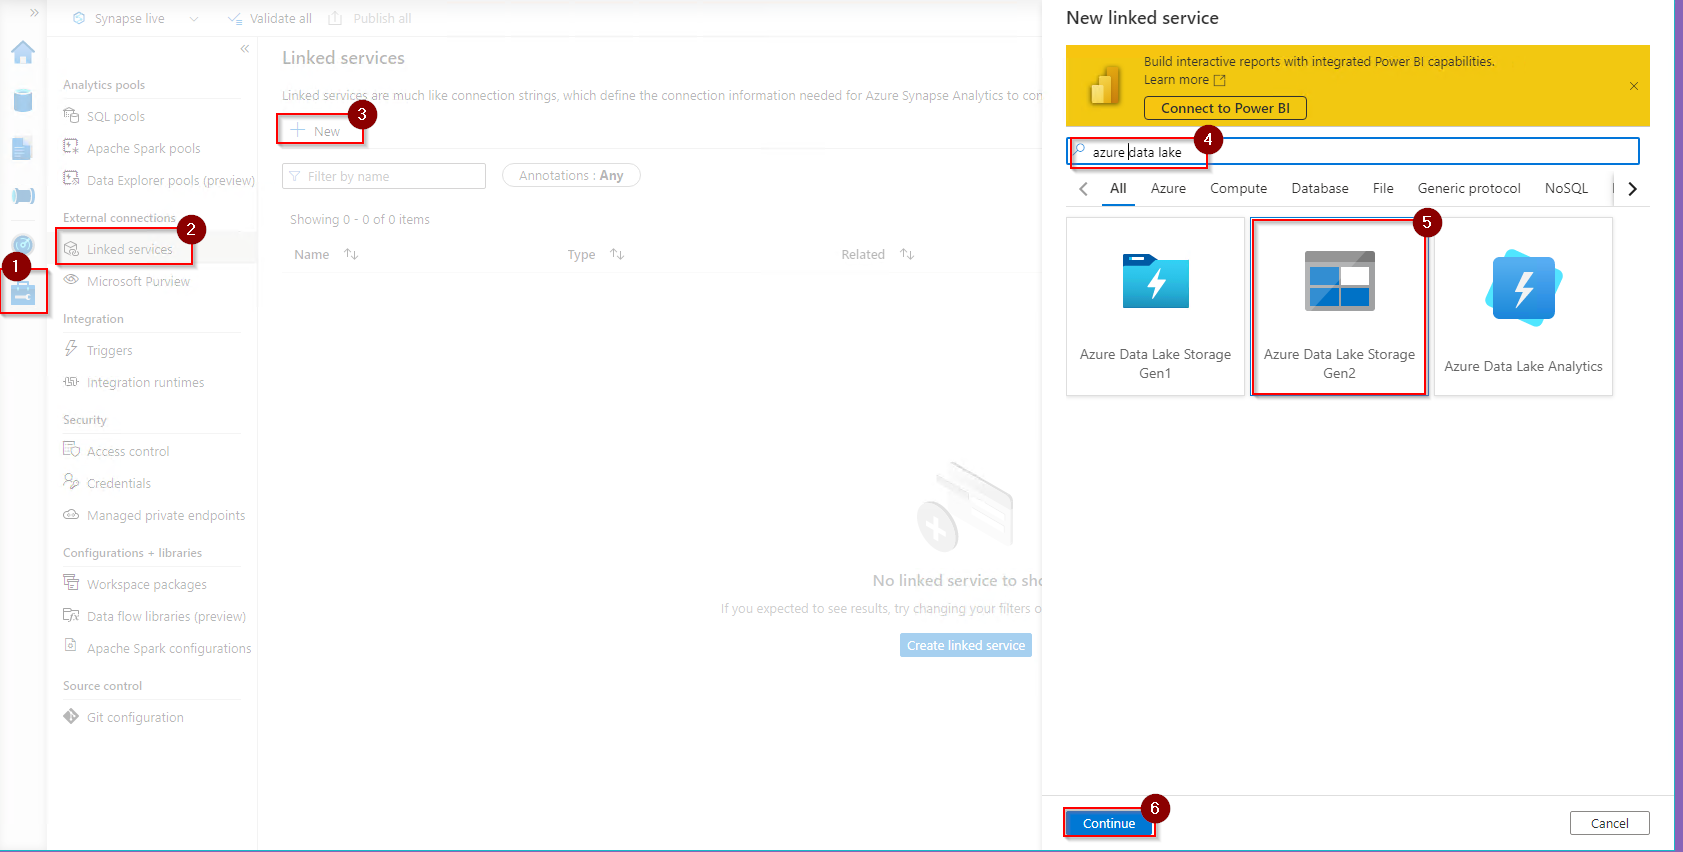Image resolution: width=1683 pixels, height=852 pixels.
Task: Open the Integrate hub icon
Action: [x=23, y=196]
